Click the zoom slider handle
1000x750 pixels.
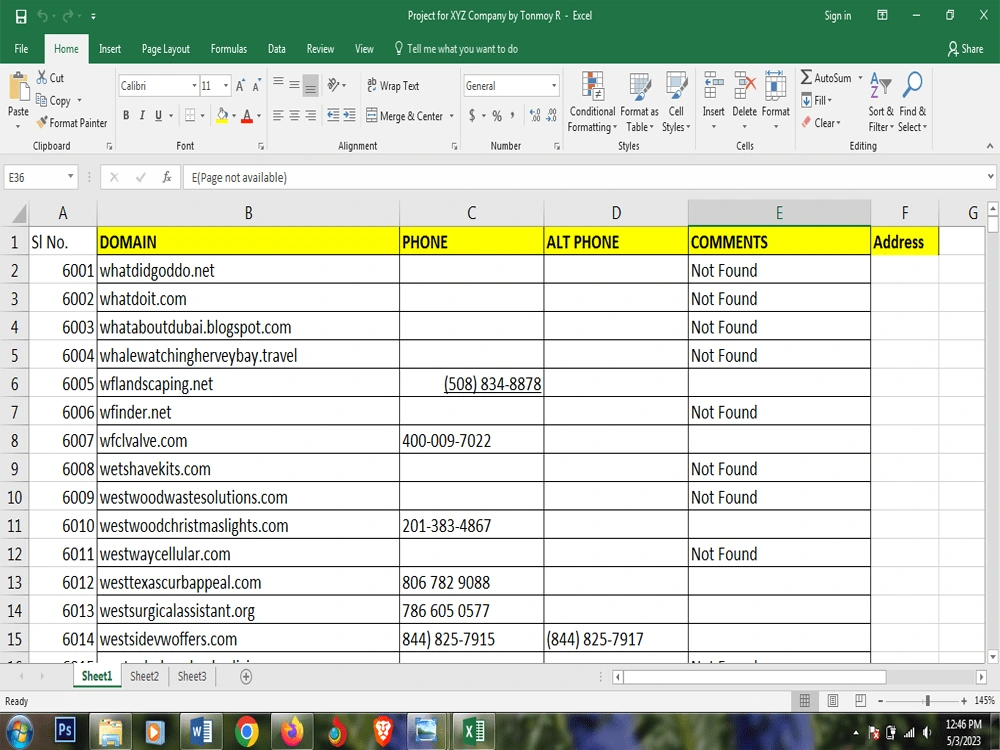[x=927, y=701]
